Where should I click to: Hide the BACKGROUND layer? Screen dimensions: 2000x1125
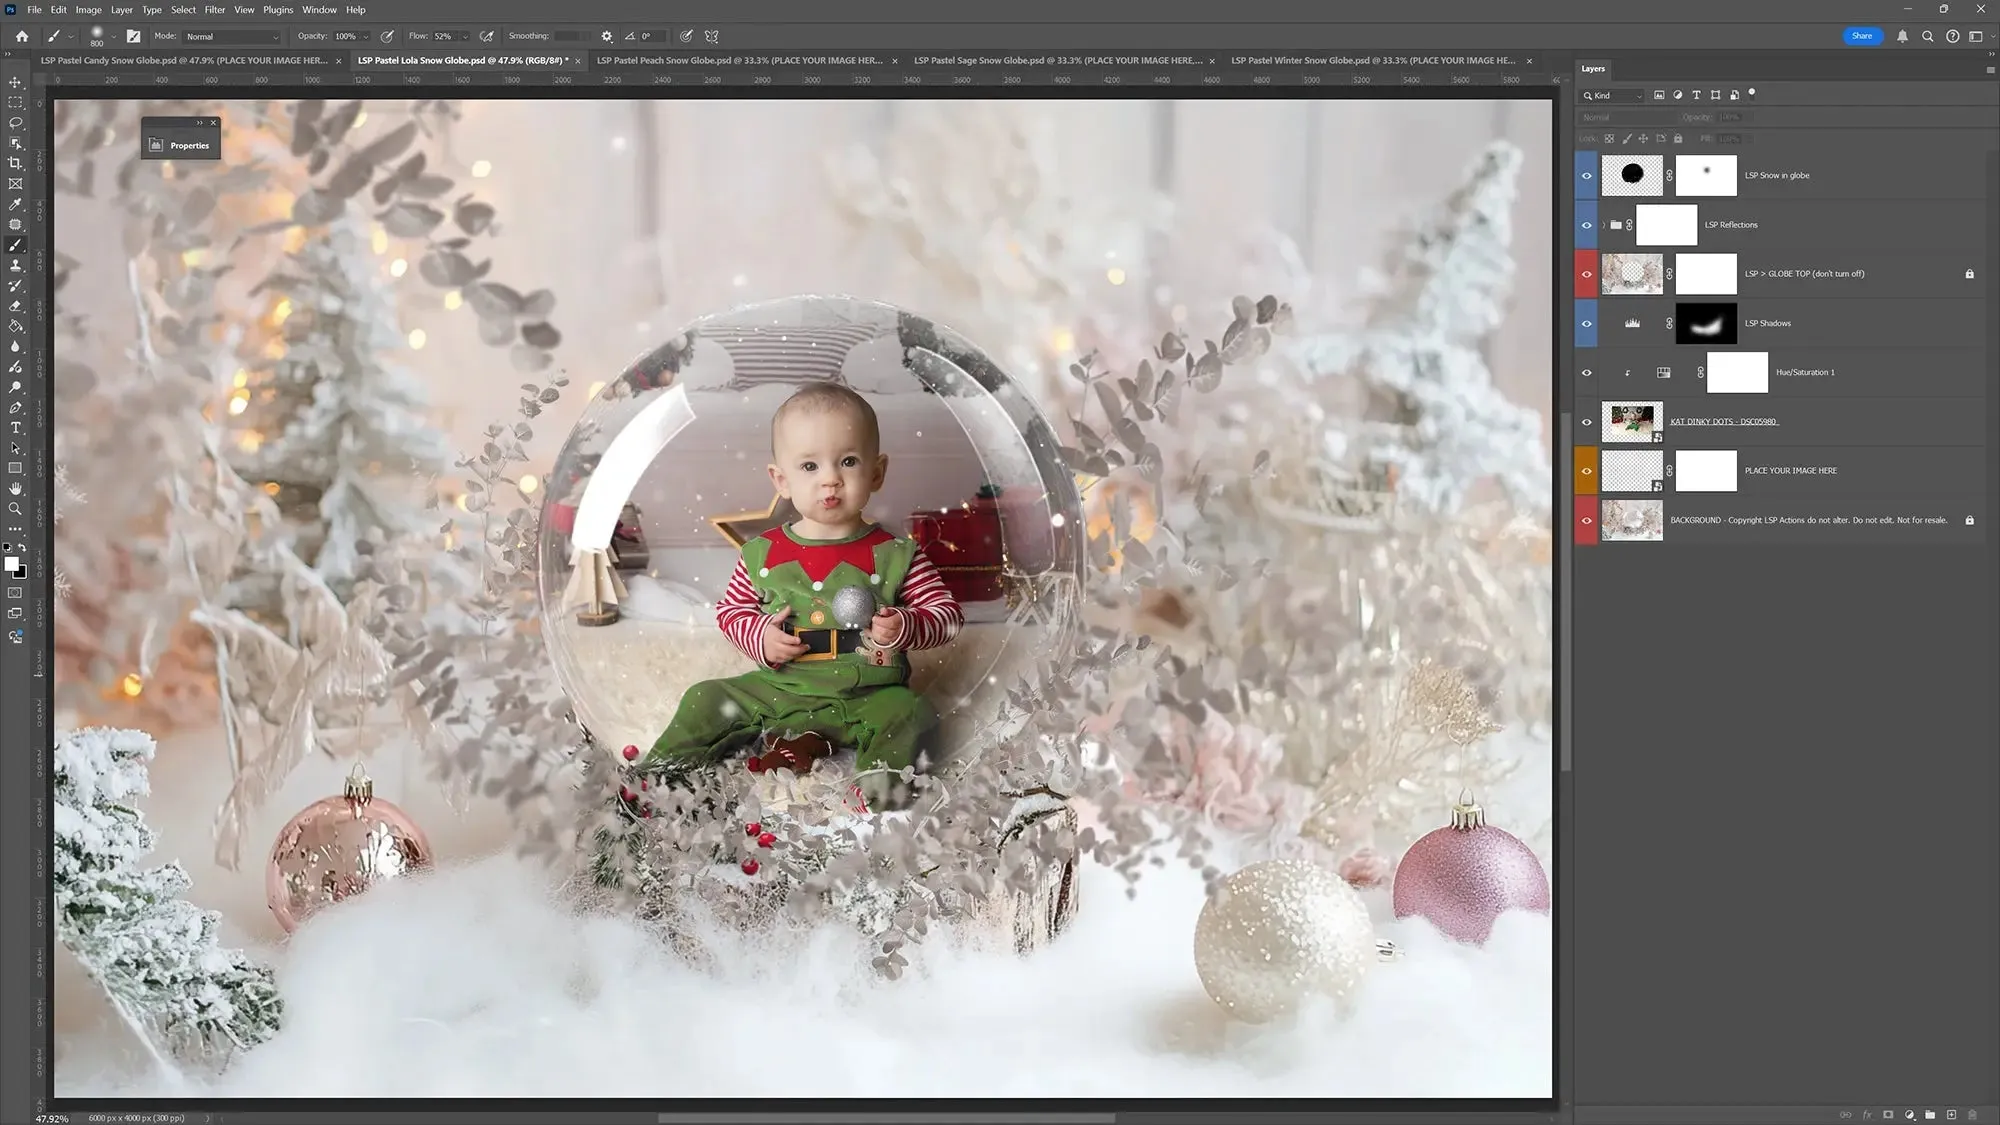point(1586,521)
